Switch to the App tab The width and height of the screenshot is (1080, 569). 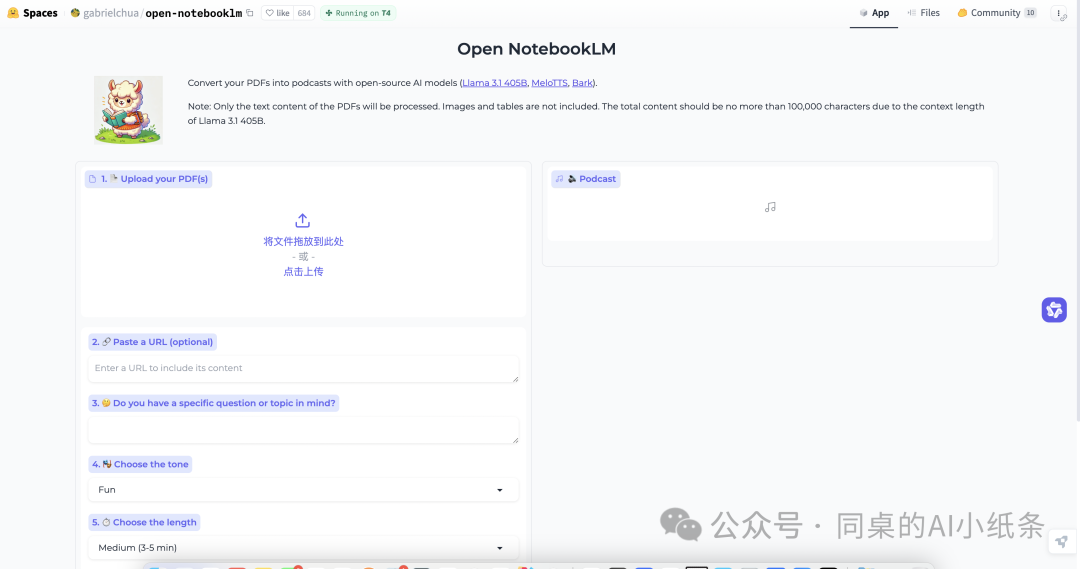(874, 13)
